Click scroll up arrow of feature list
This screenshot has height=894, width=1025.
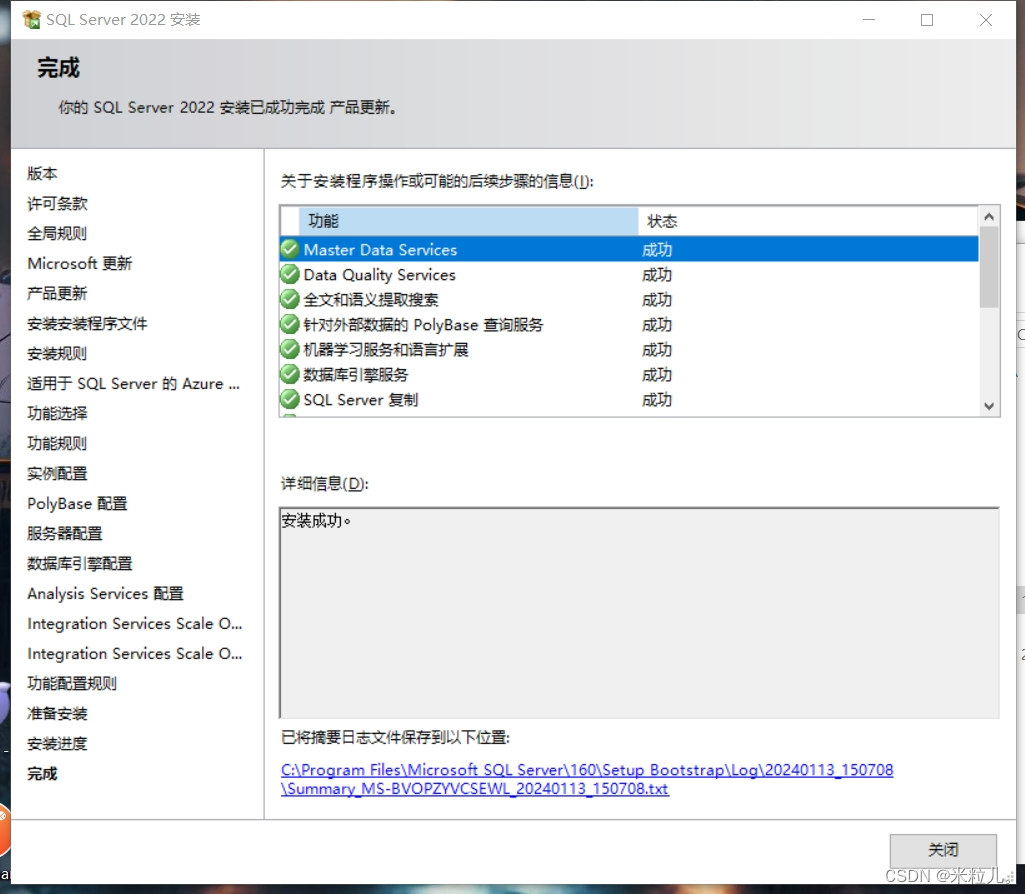(x=989, y=216)
